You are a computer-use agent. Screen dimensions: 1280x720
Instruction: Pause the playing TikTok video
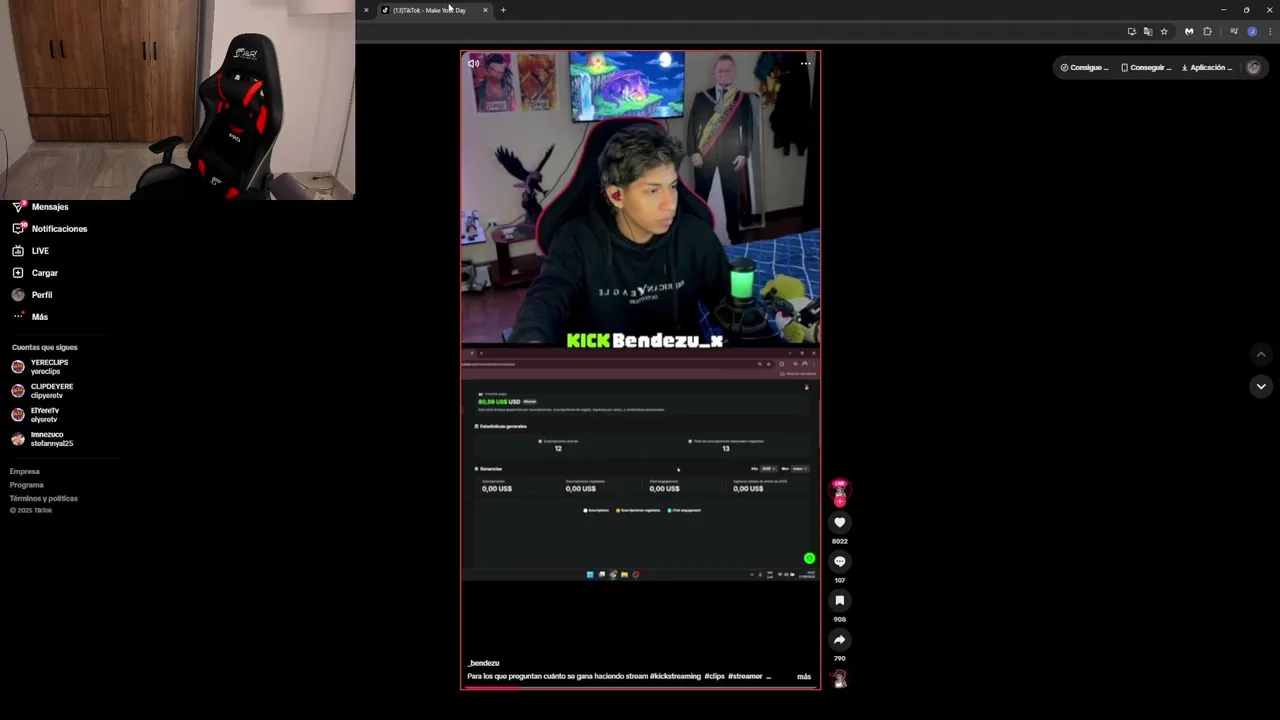coord(640,369)
